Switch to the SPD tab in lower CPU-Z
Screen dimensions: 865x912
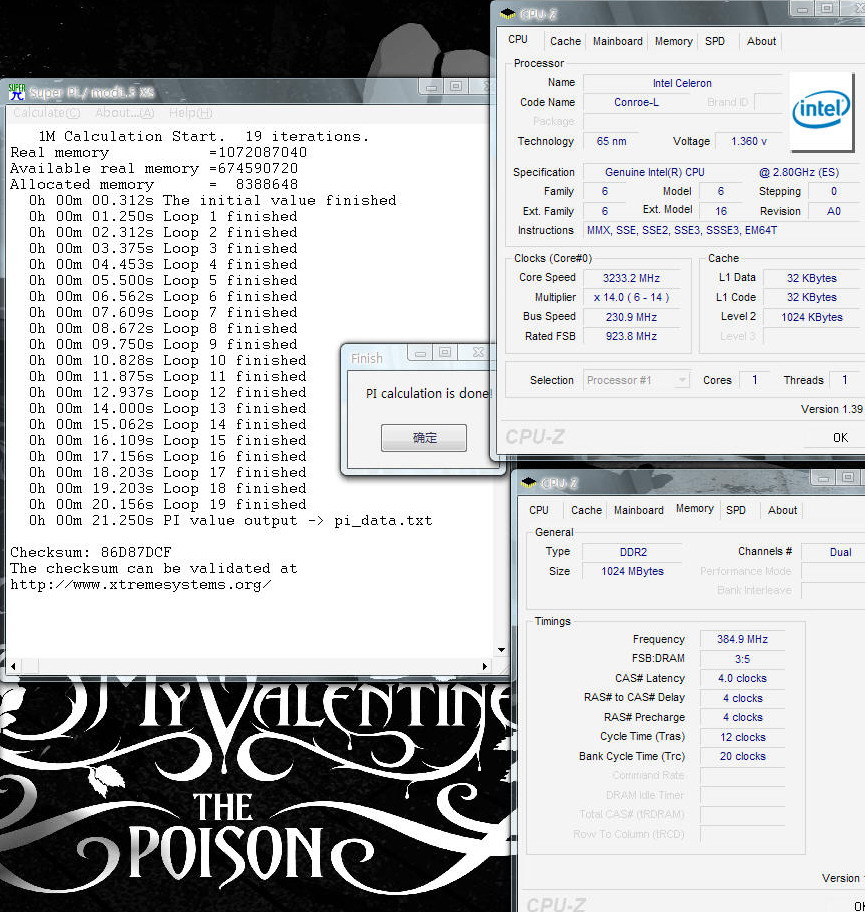736,510
